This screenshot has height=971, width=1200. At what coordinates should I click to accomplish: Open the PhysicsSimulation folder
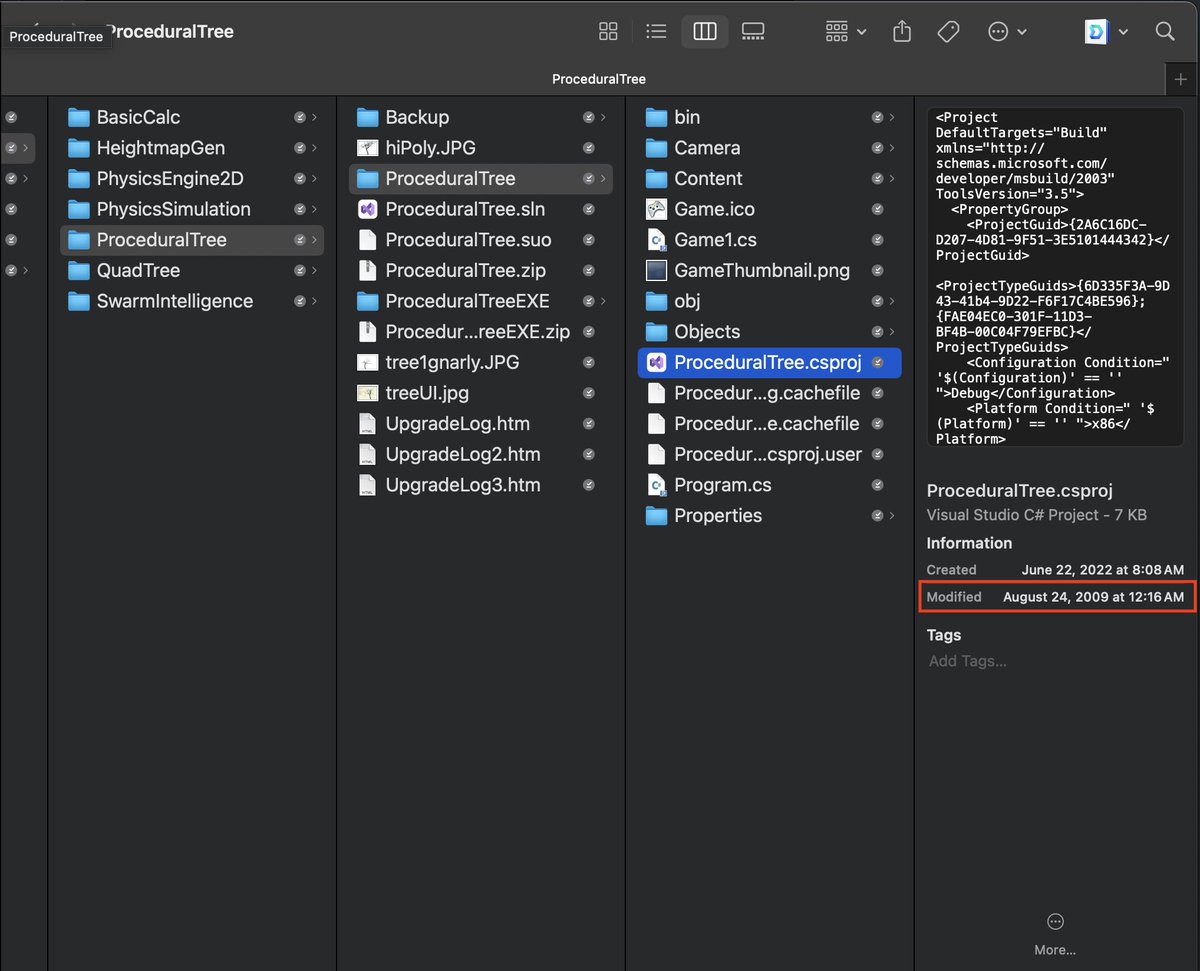point(194,209)
